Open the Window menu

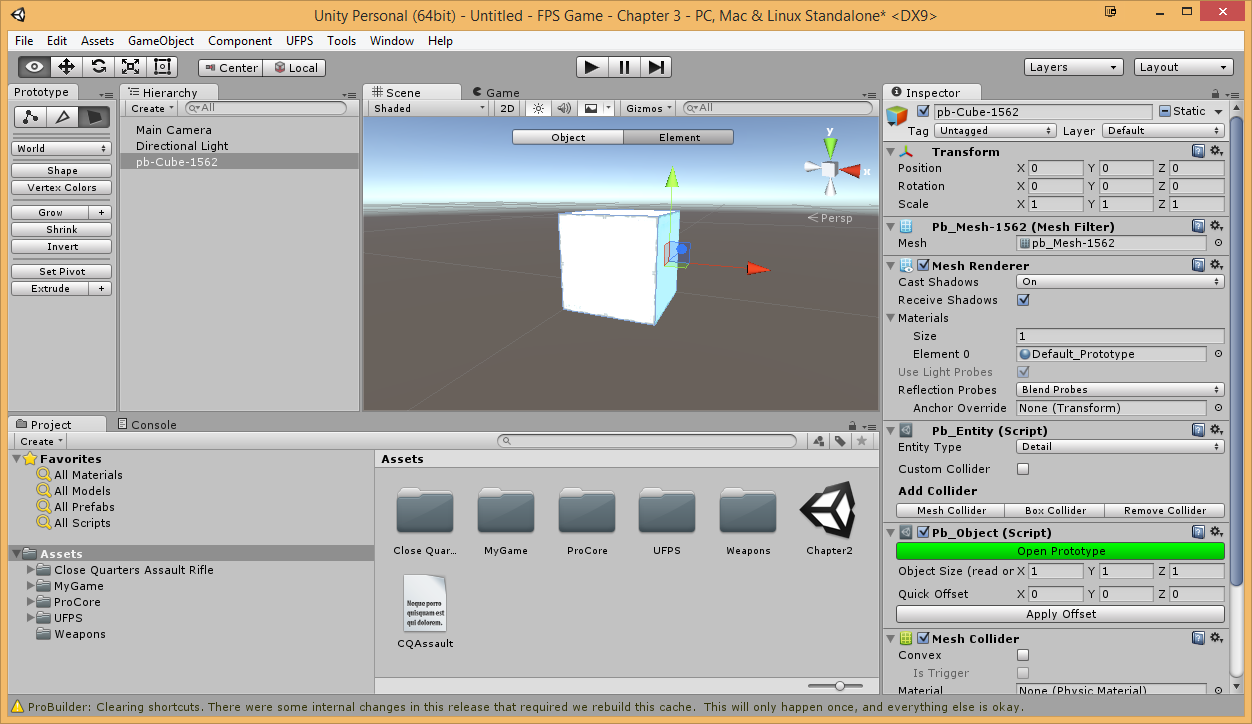392,41
